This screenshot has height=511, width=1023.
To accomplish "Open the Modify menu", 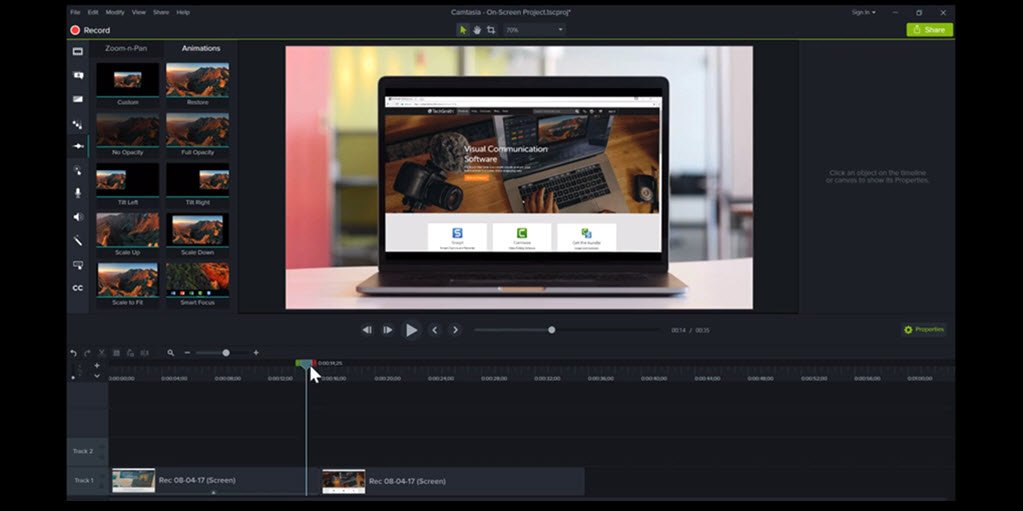I will (115, 12).
